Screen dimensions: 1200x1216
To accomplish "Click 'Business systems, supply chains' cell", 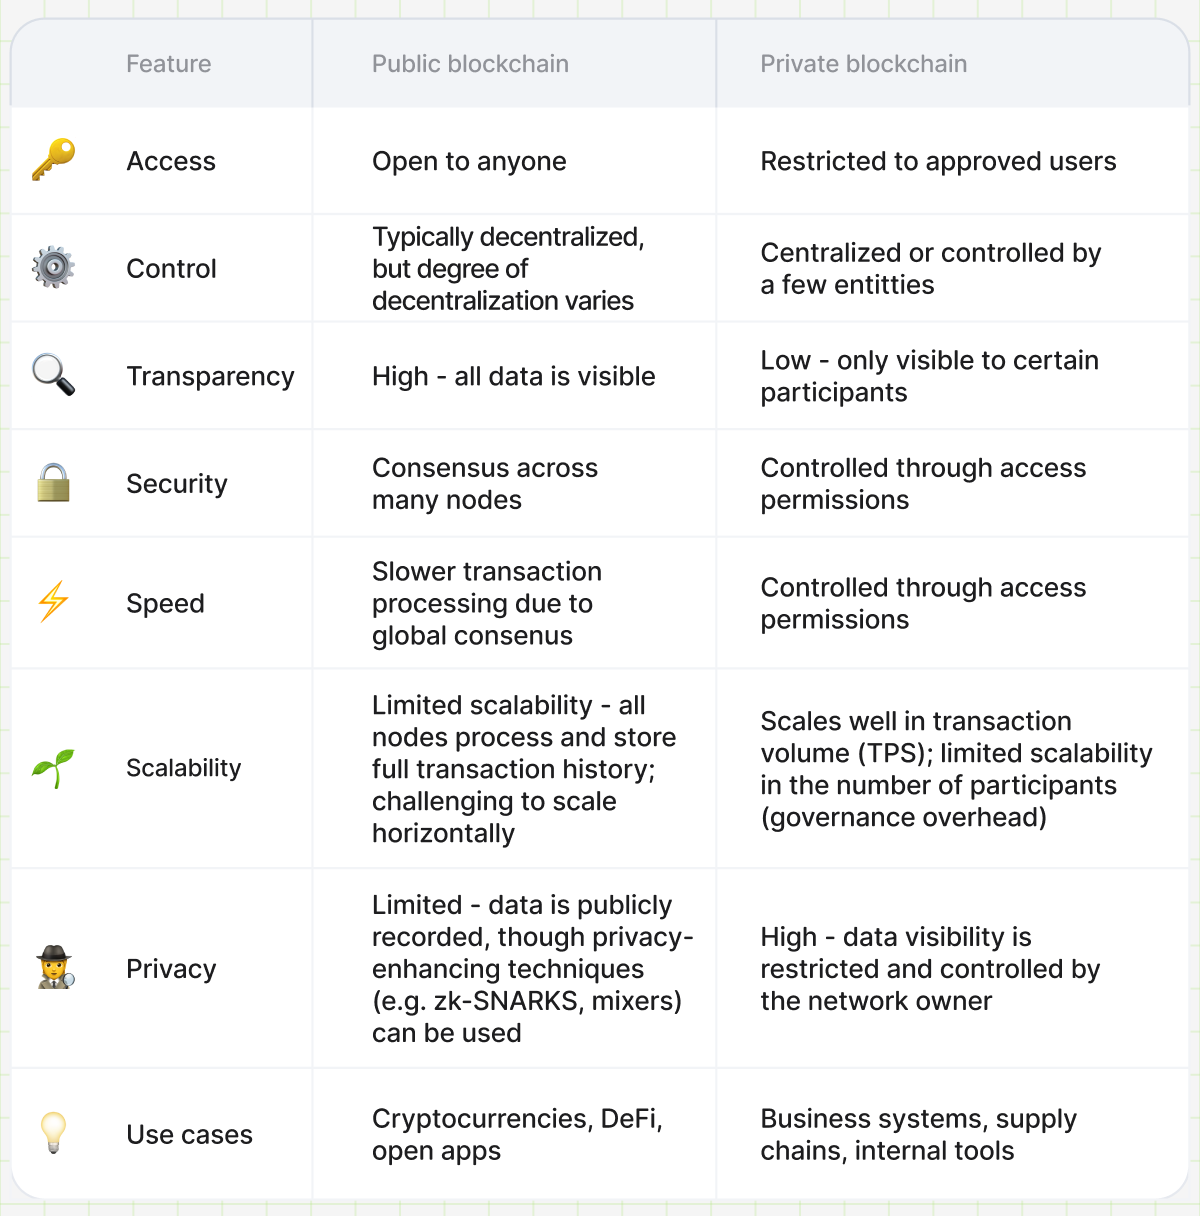I will click(x=919, y=1134).
